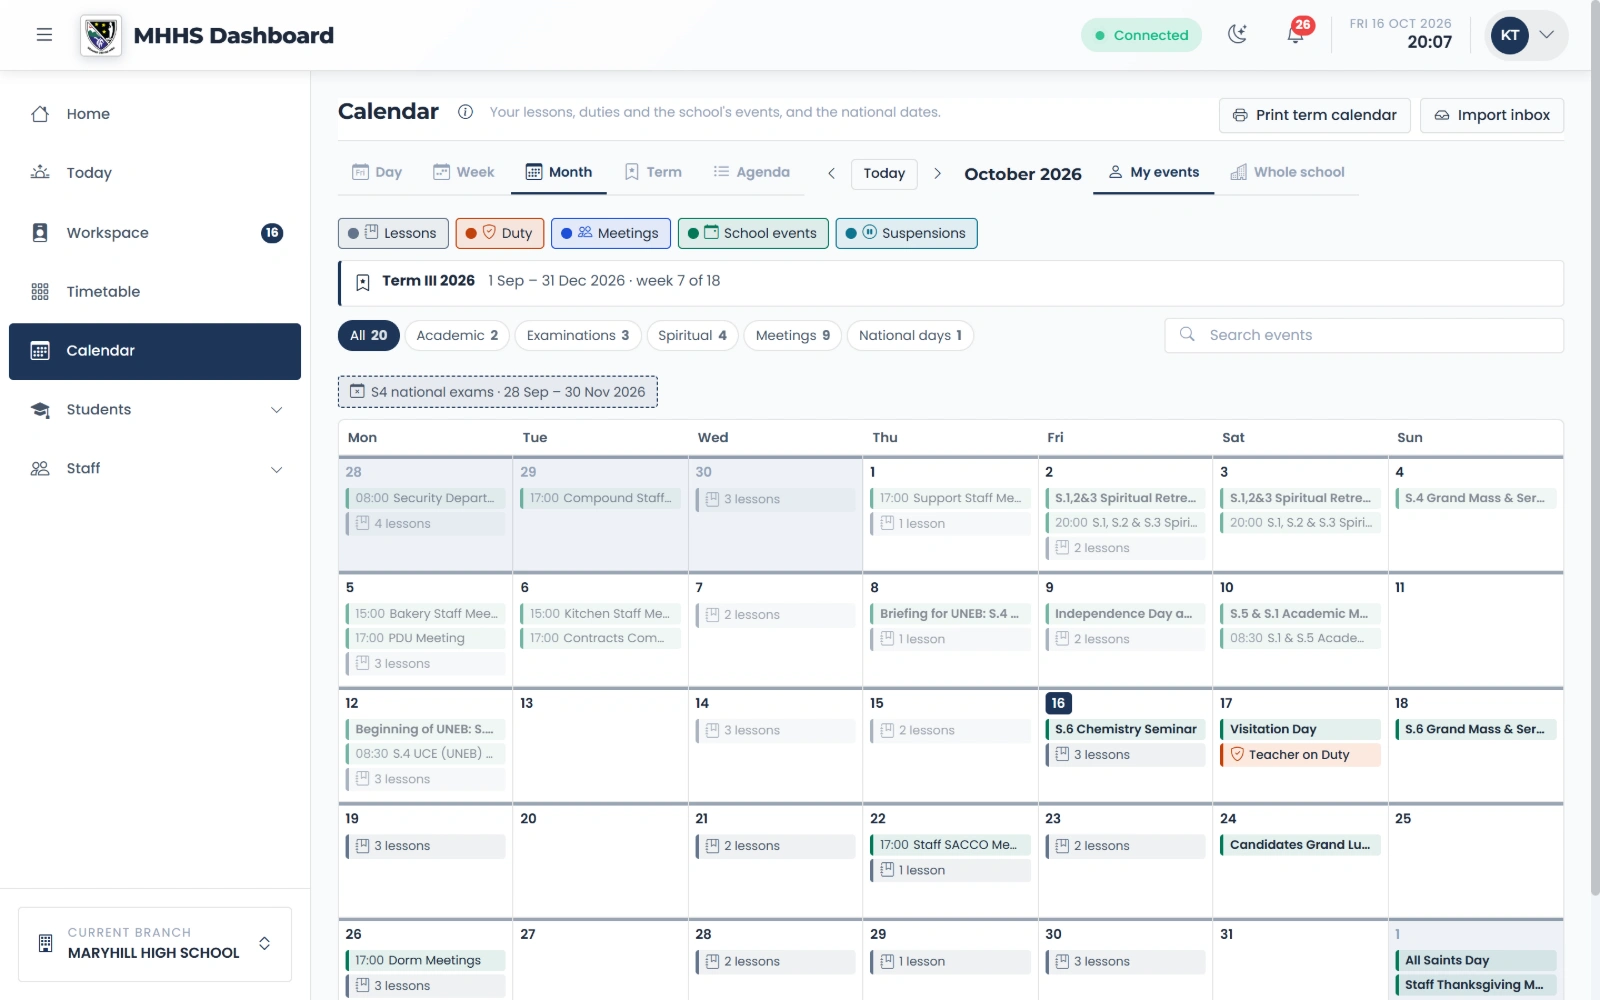Toggle the Duty event filter
This screenshot has width=1600, height=1000.
tap(500, 233)
